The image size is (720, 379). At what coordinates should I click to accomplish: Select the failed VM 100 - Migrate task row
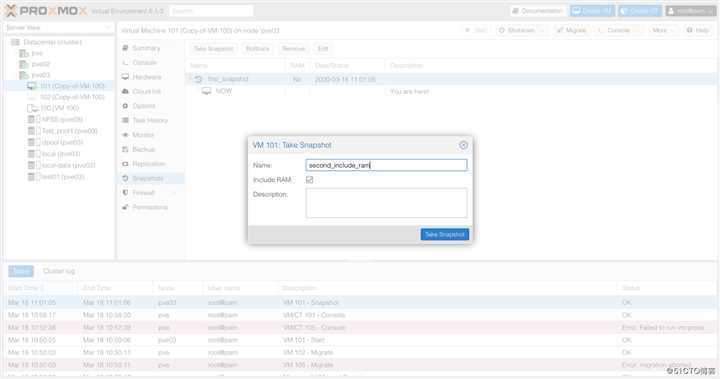coord(360,365)
